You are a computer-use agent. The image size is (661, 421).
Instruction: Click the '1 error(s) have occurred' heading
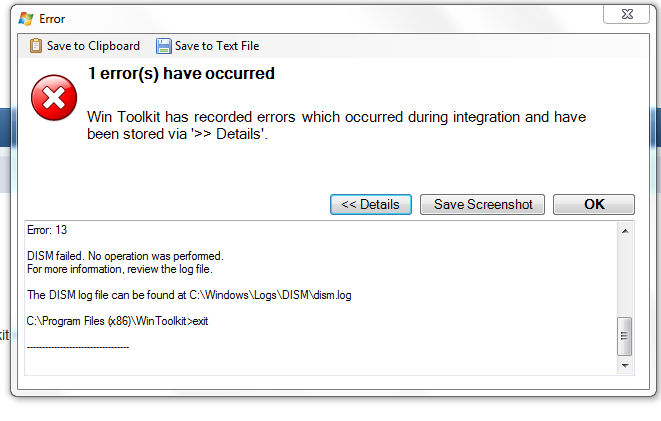(x=181, y=73)
